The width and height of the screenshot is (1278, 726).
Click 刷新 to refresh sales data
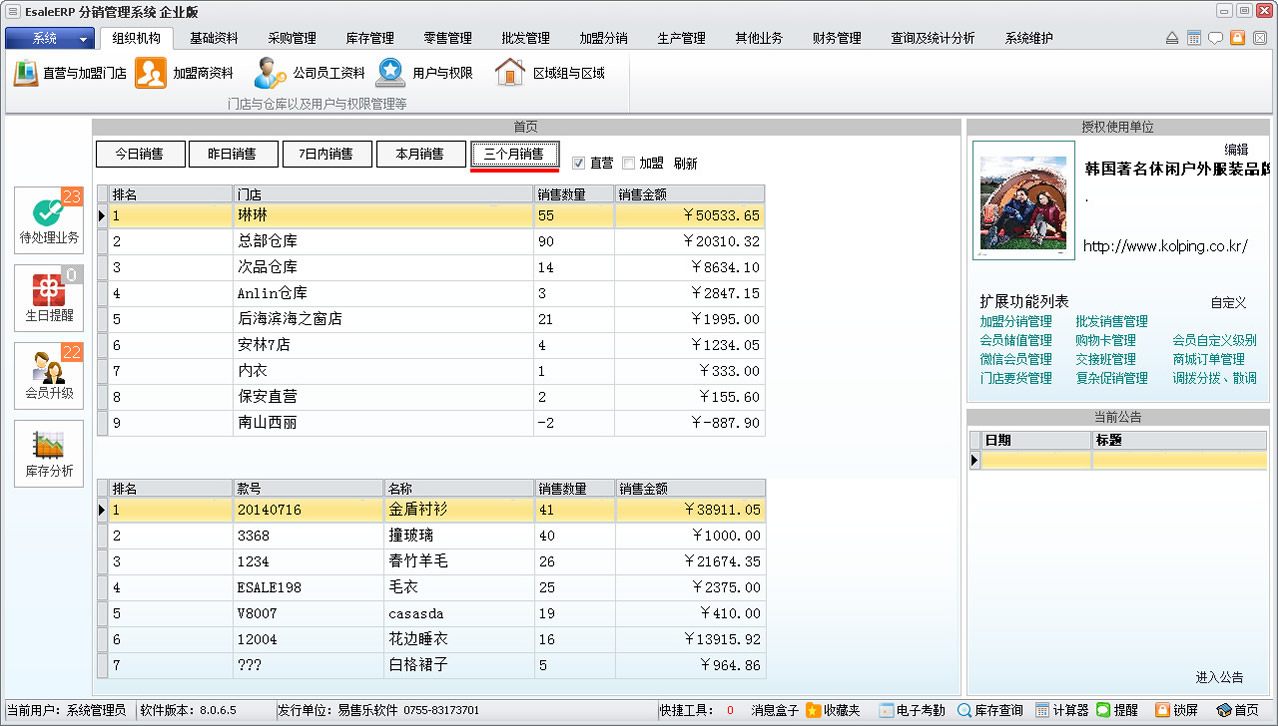tap(685, 164)
